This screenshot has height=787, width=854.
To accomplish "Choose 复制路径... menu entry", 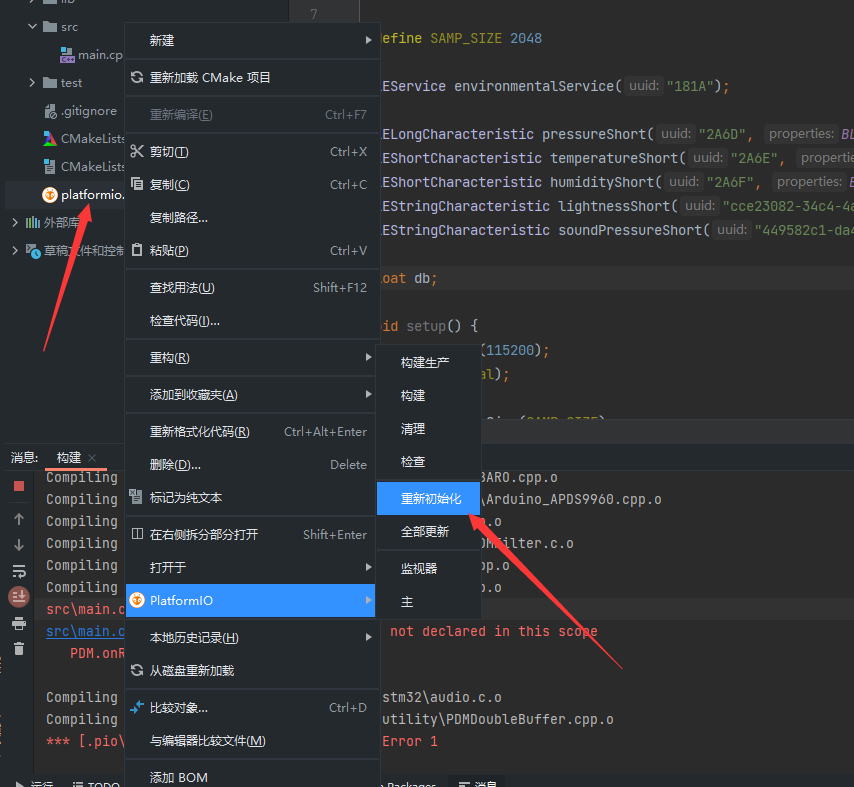I will click(252, 218).
